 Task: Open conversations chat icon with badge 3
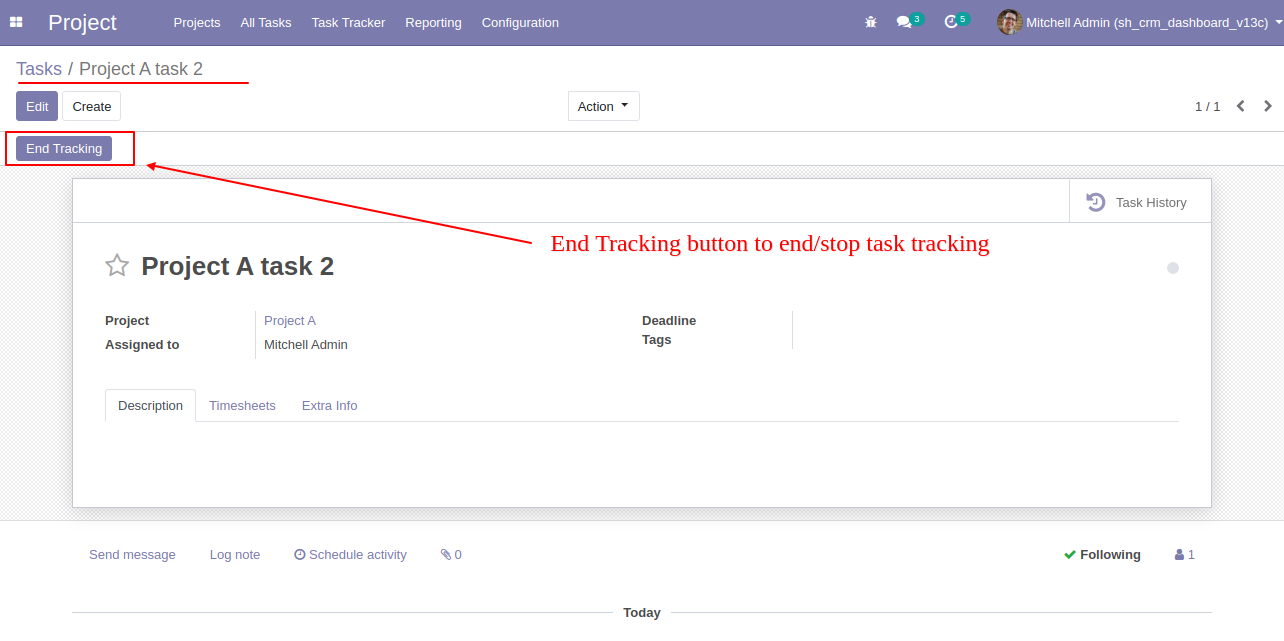coord(909,21)
